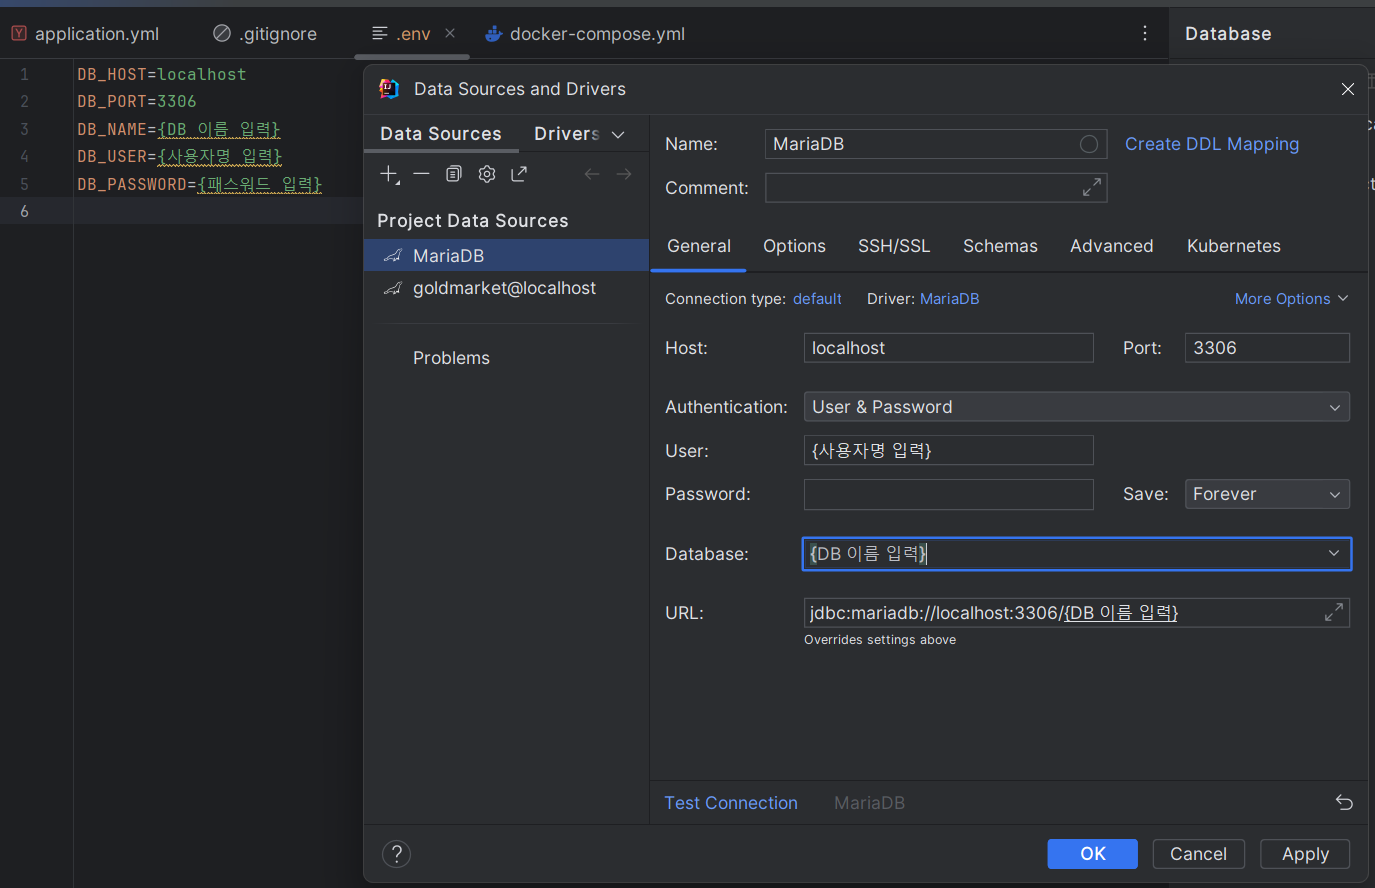Add a new data source with plus icon

(x=389, y=174)
